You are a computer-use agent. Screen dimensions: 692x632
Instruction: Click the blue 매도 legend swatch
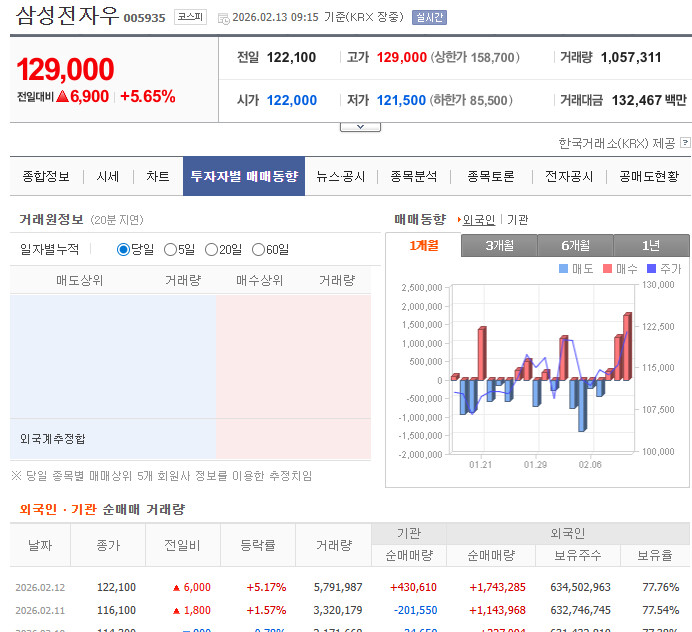click(x=563, y=268)
